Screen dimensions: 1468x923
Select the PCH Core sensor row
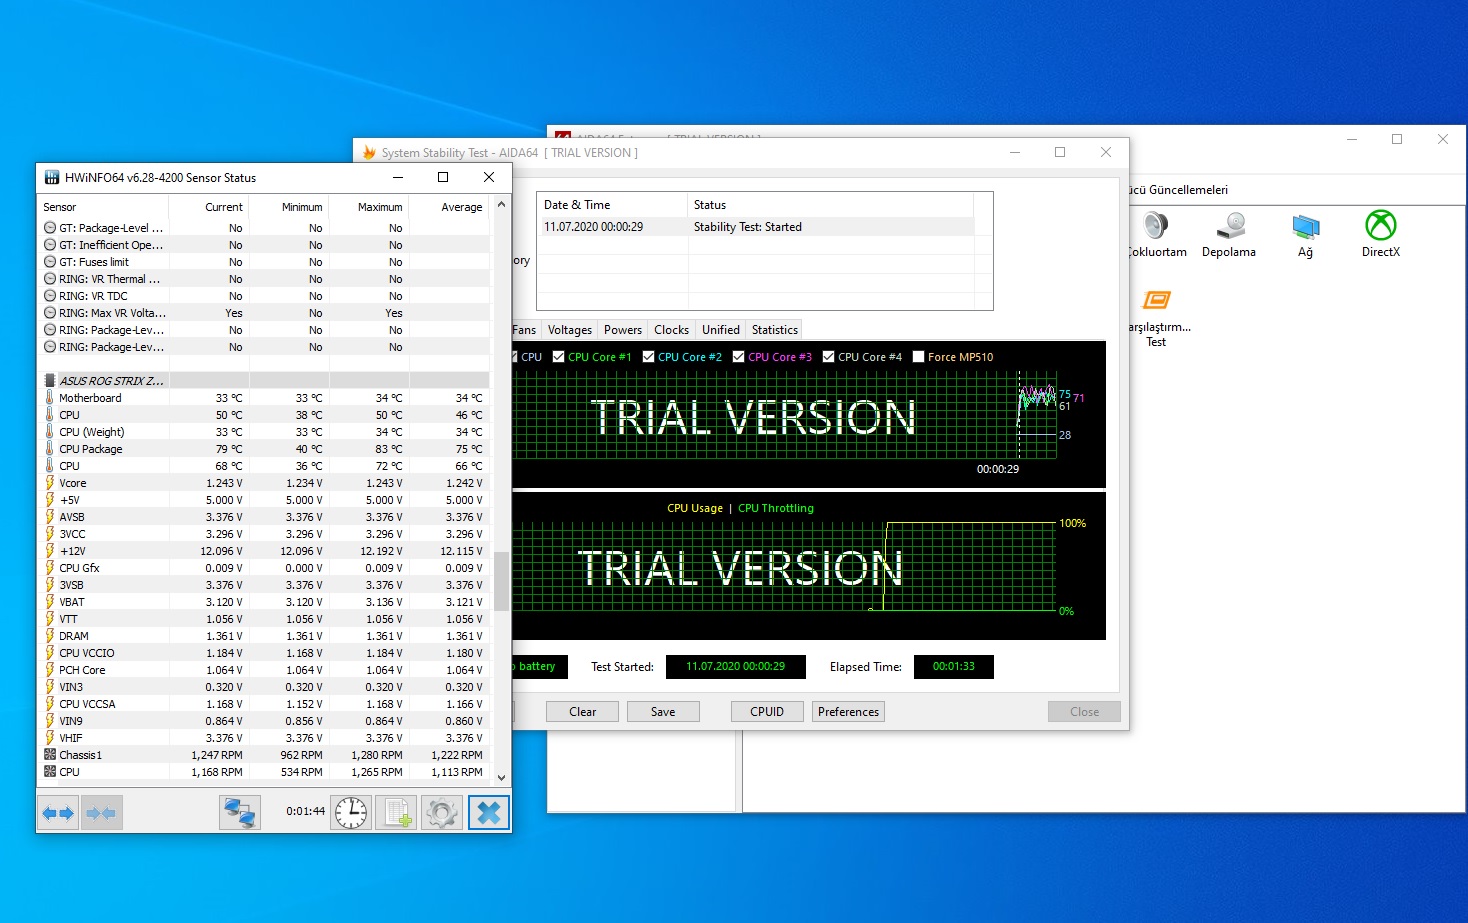point(264,669)
